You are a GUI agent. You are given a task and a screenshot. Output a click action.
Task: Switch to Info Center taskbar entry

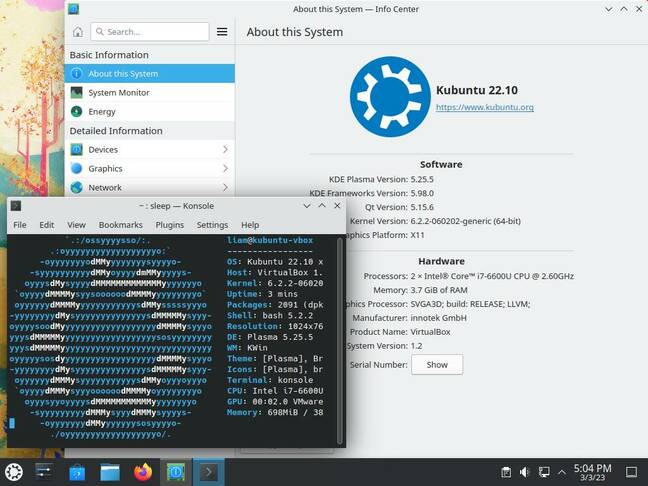pos(176,472)
